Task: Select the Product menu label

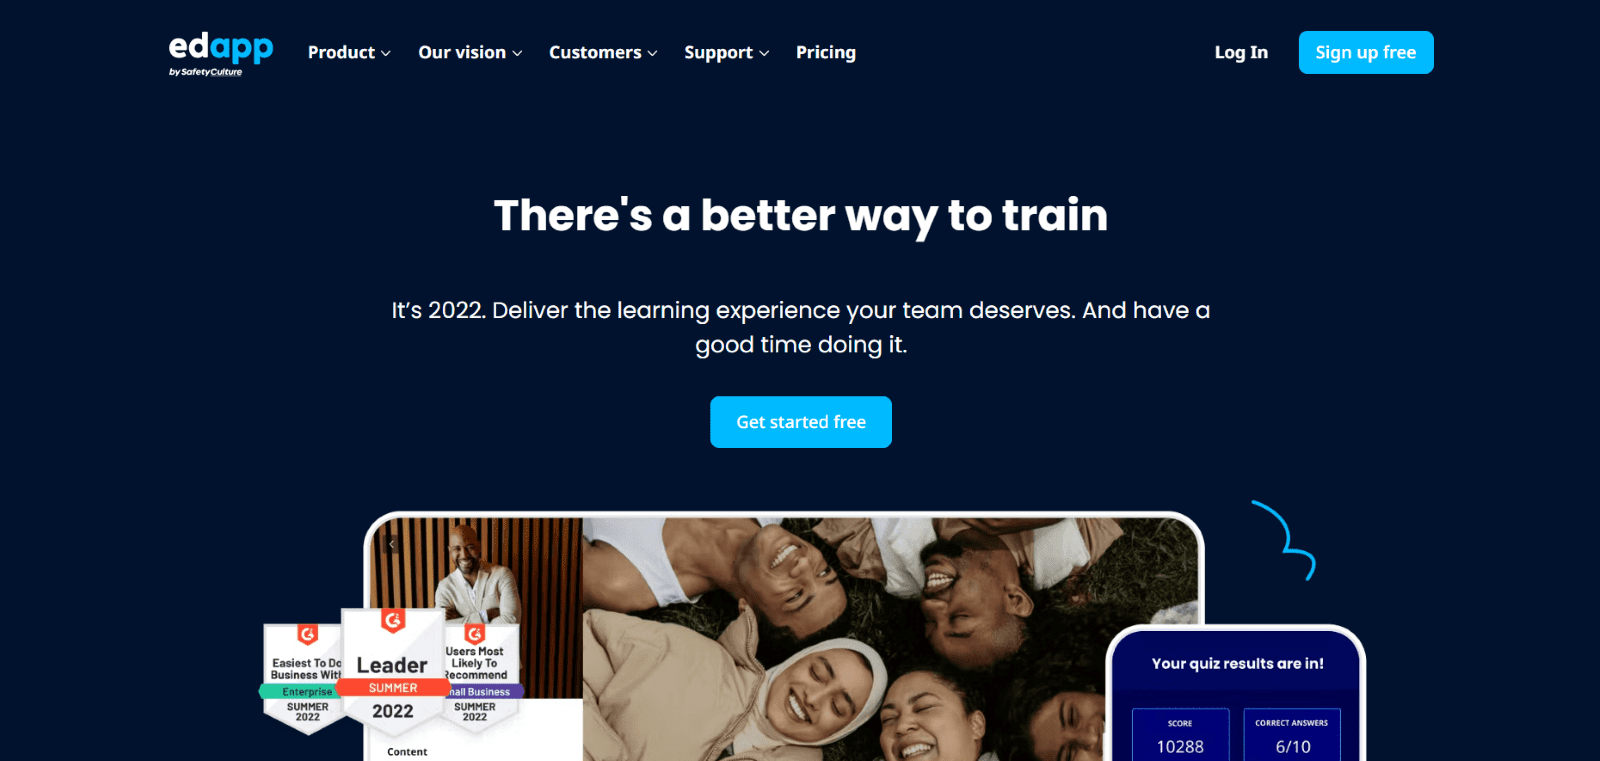Action: pyautogui.click(x=341, y=52)
